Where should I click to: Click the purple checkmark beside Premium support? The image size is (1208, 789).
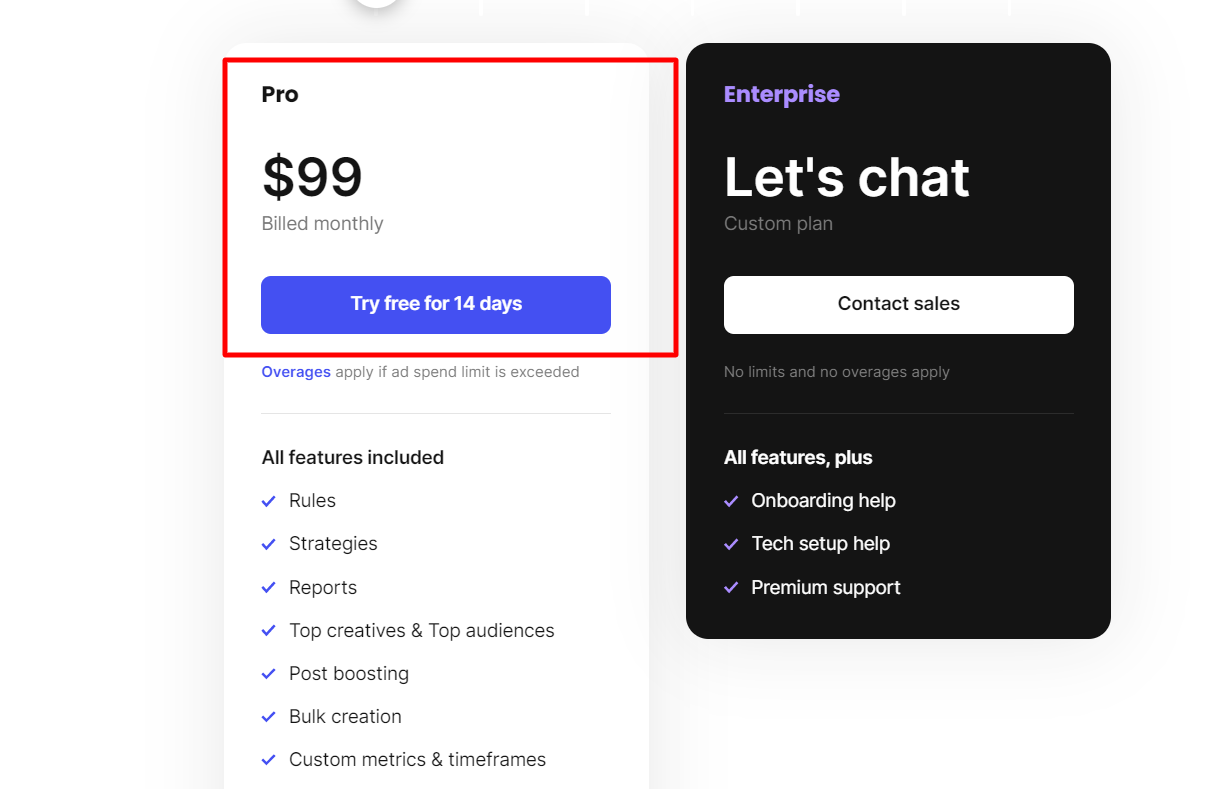point(731,588)
